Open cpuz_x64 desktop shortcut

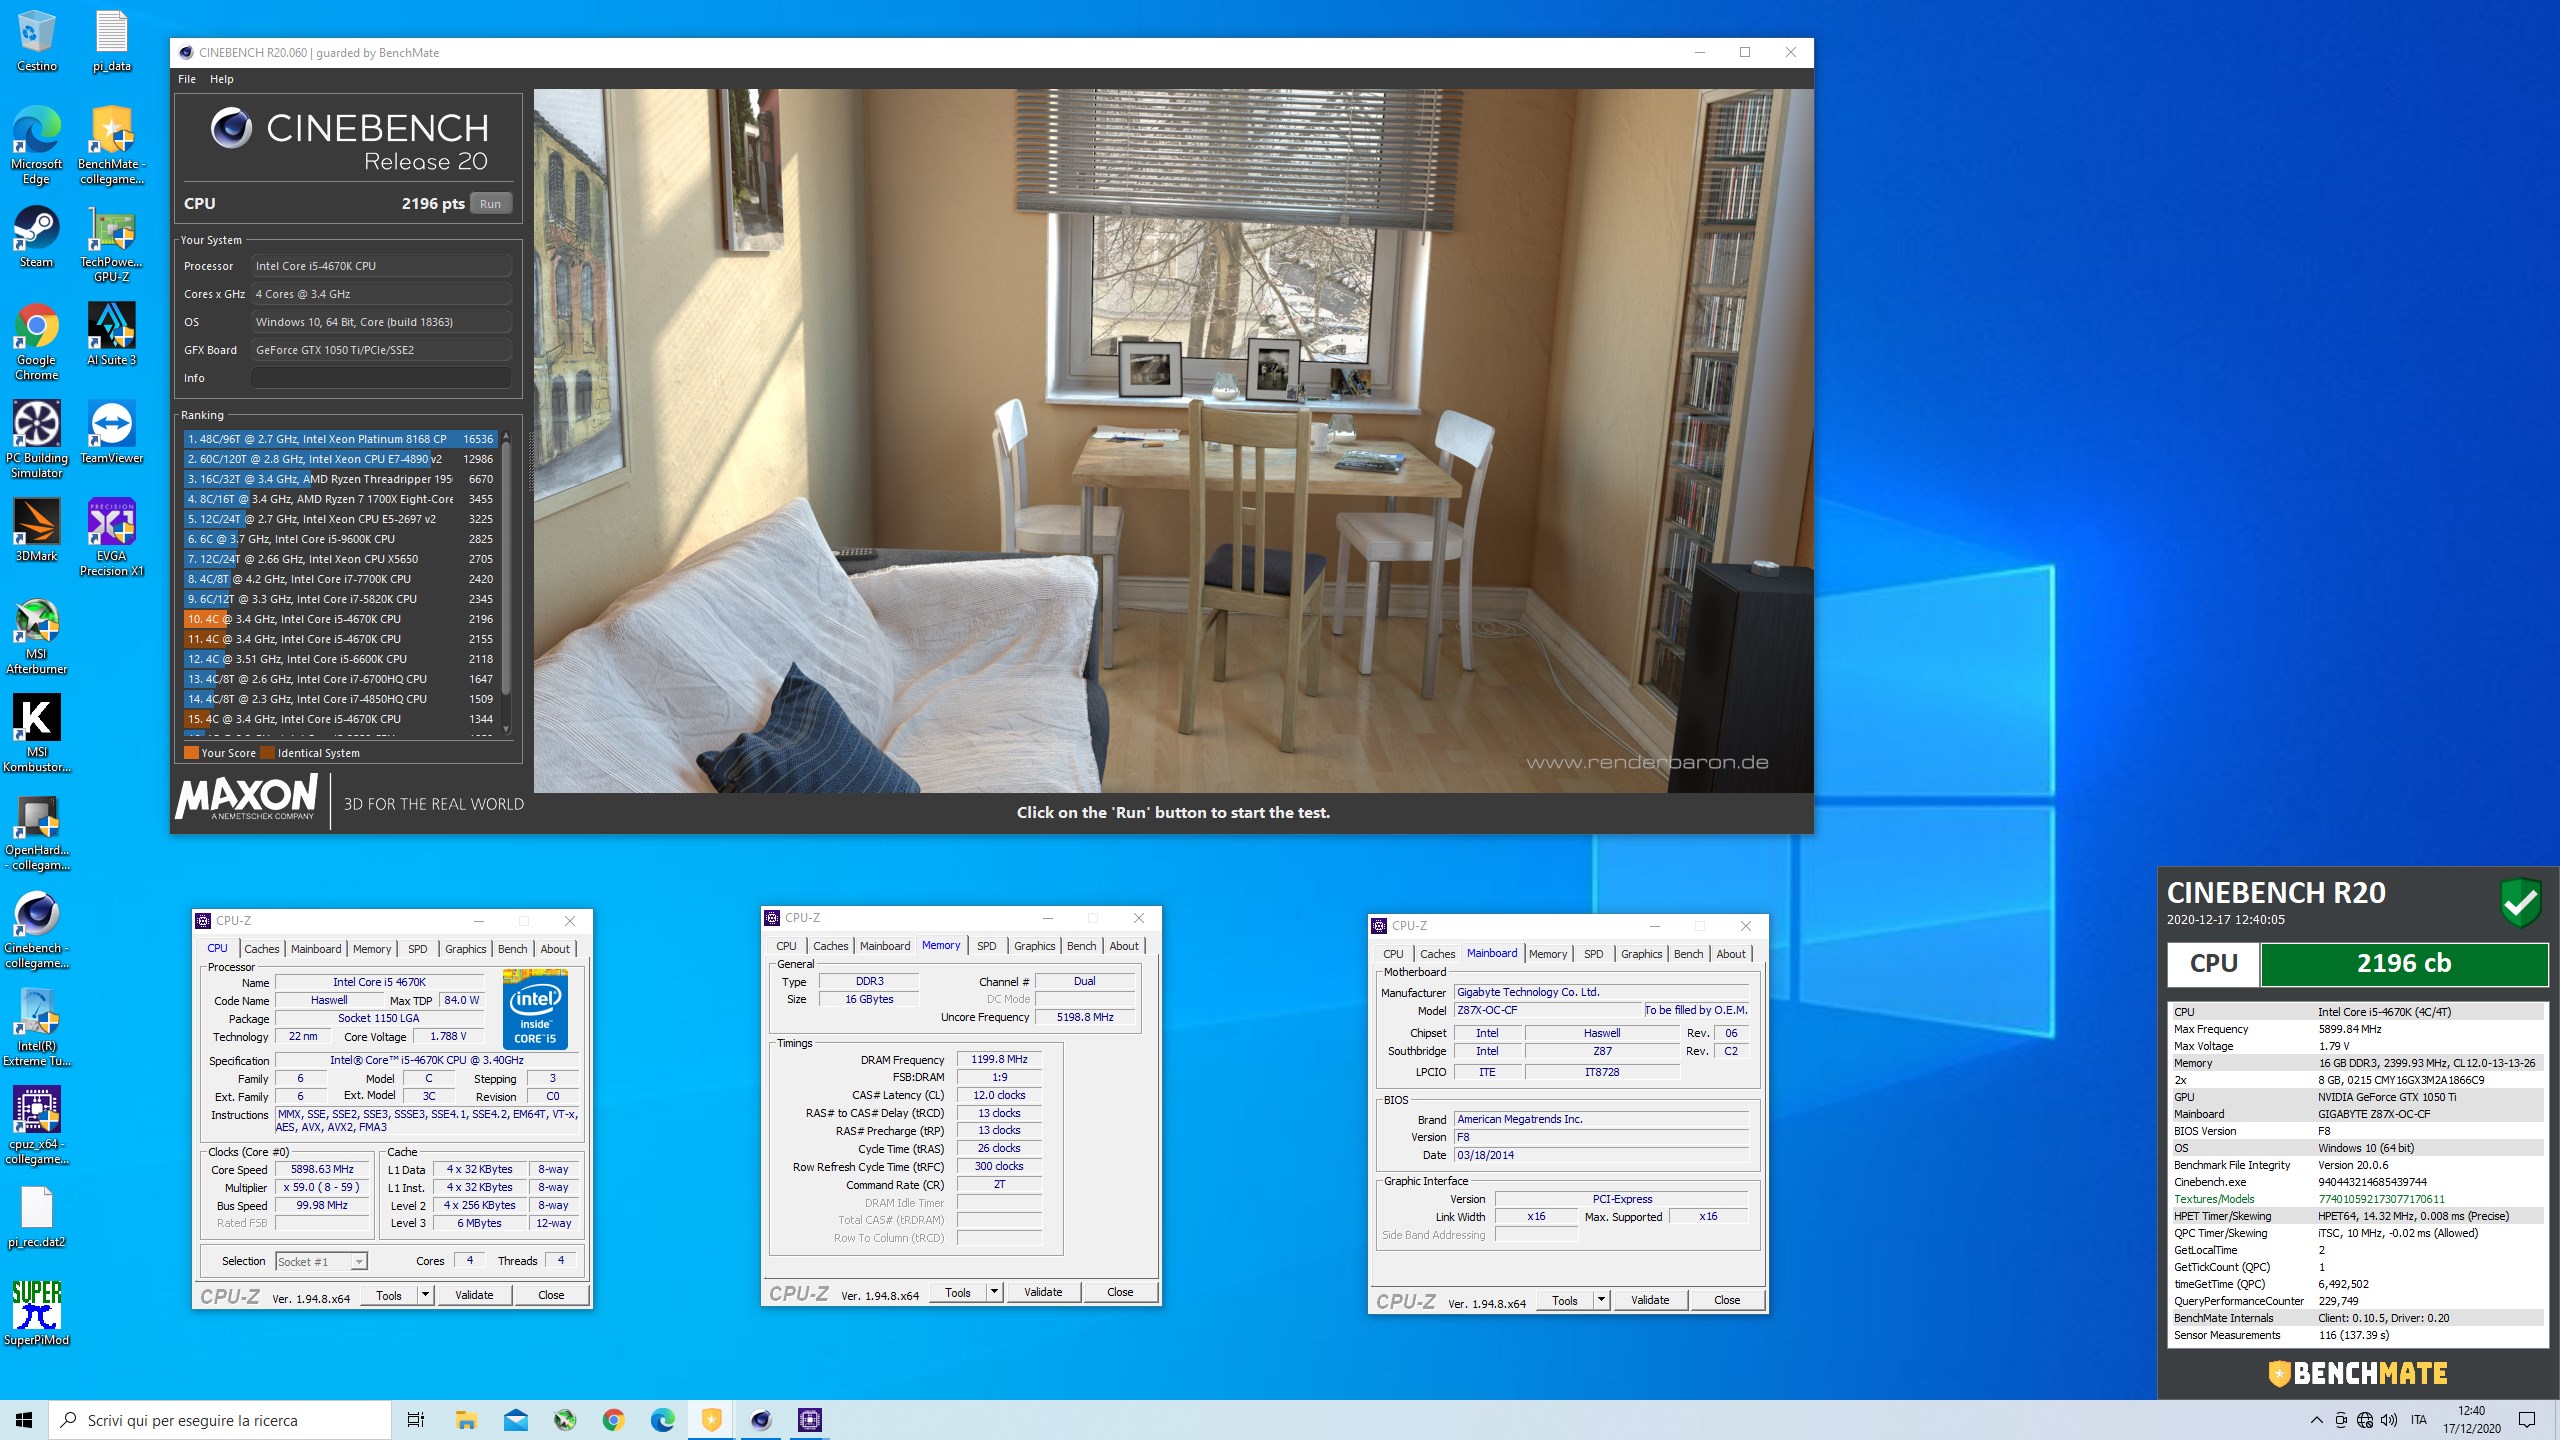pyautogui.click(x=36, y=1126)
